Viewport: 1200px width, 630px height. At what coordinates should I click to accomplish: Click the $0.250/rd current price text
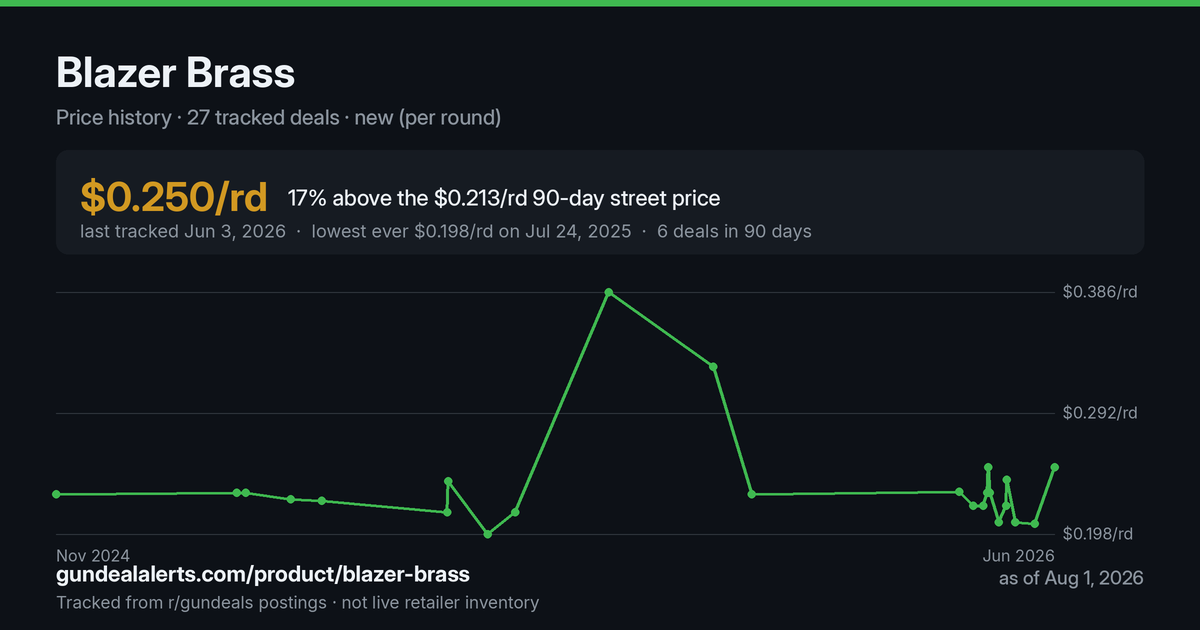(x=174, y=198)
